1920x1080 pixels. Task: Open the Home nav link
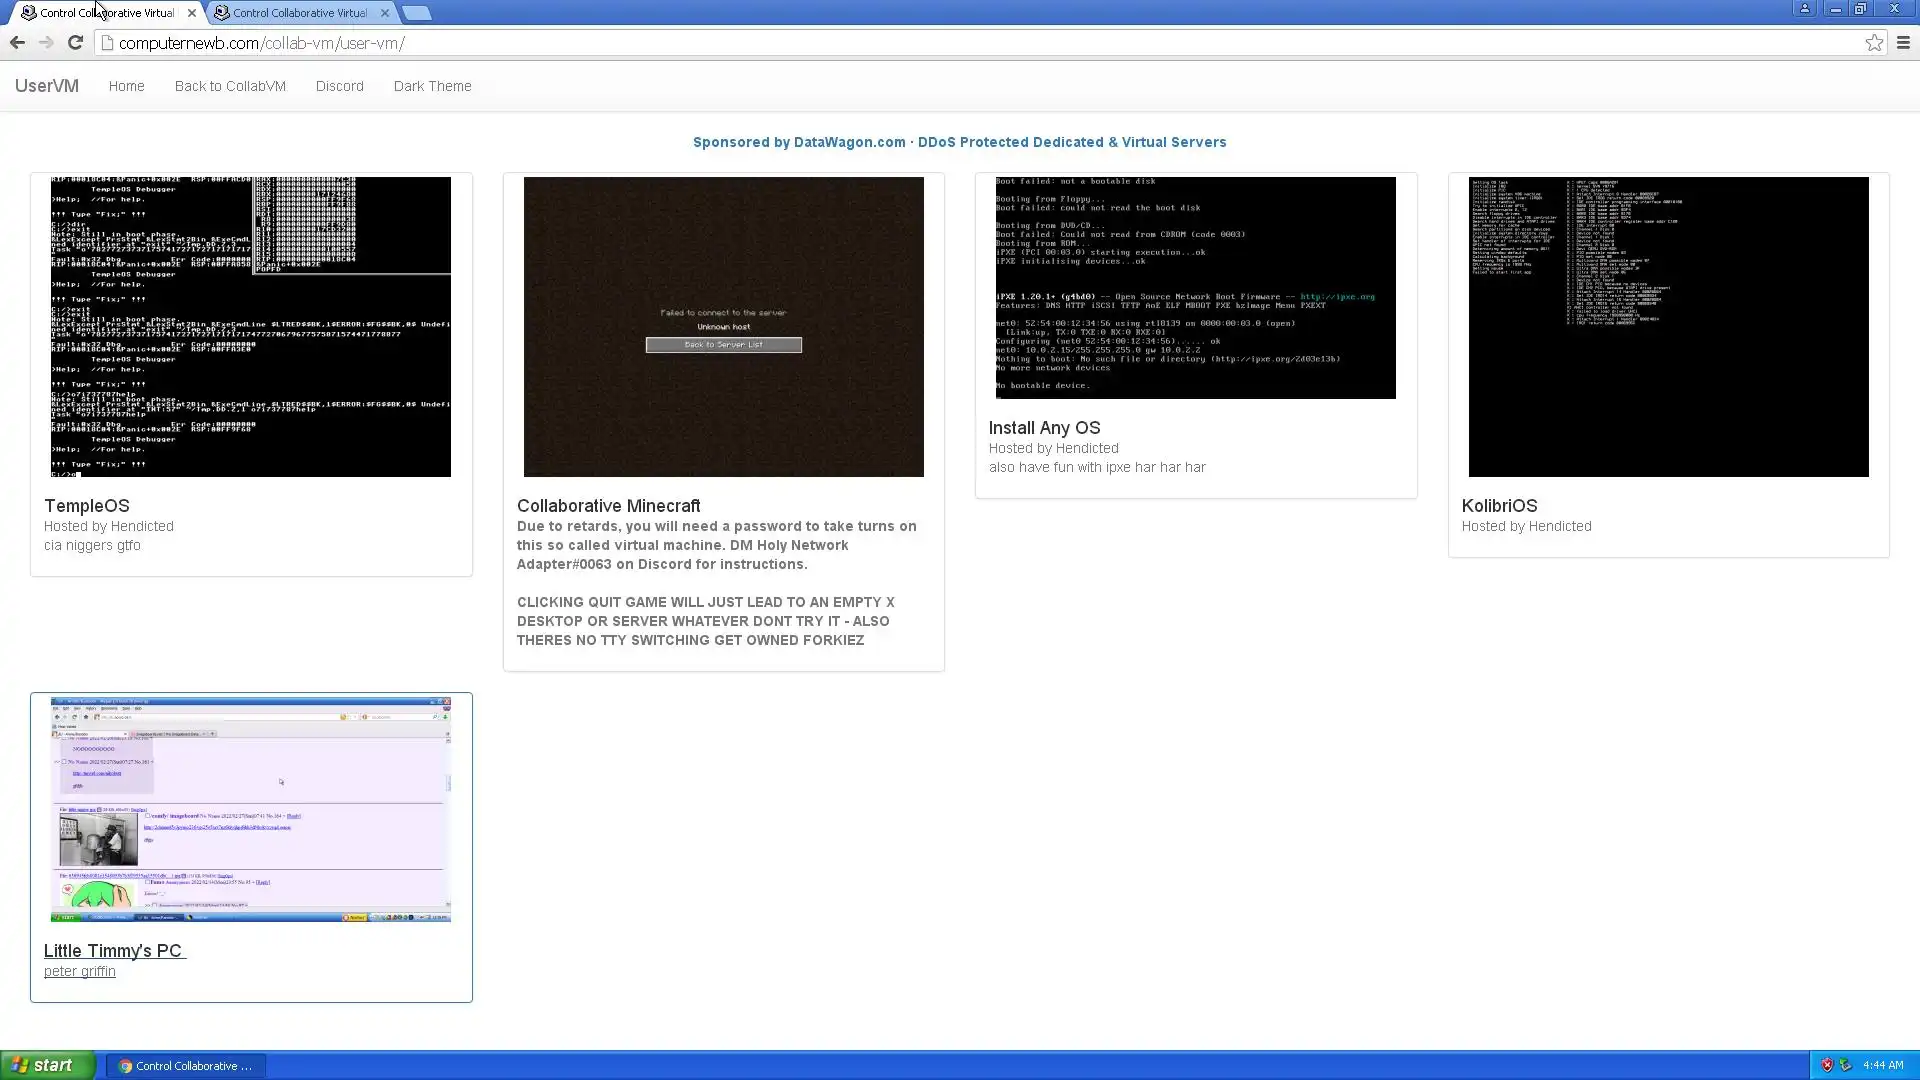(126, 86)
